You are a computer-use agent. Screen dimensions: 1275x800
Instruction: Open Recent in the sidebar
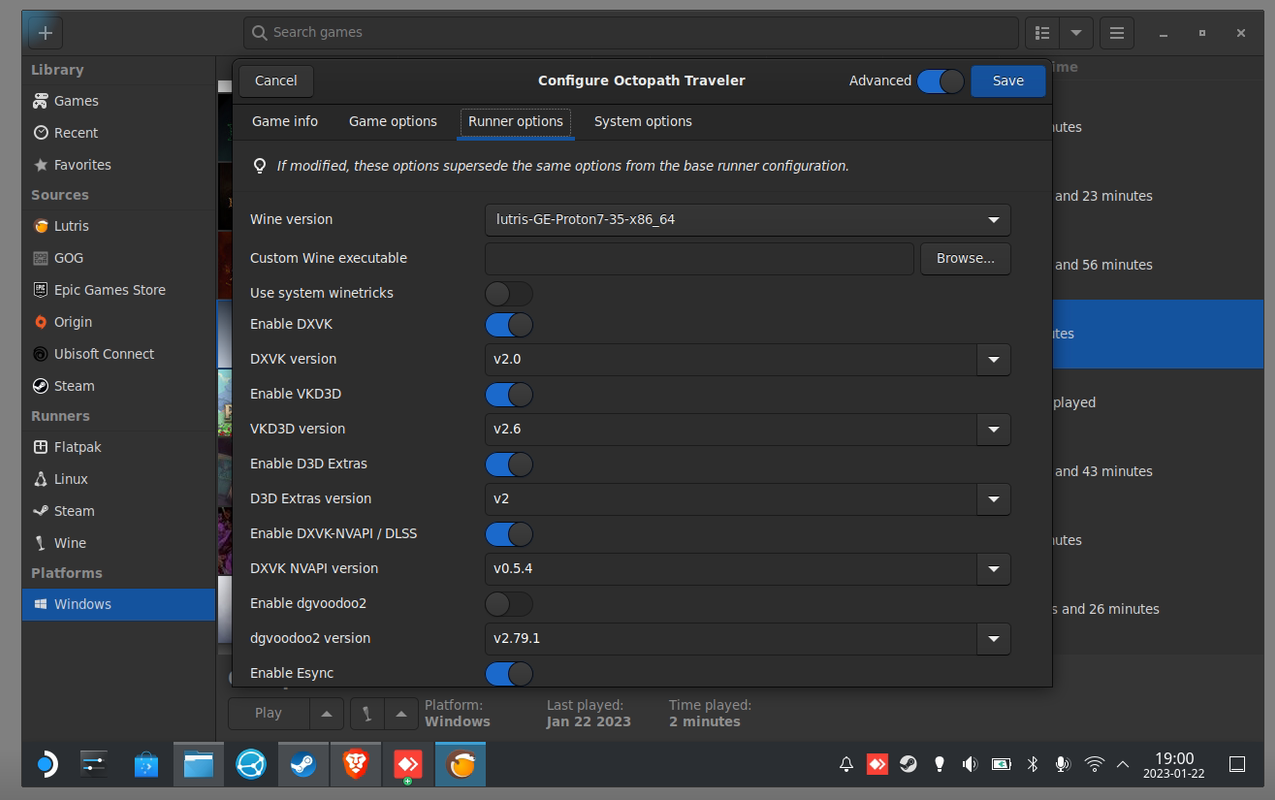click(x=118, y=133)
